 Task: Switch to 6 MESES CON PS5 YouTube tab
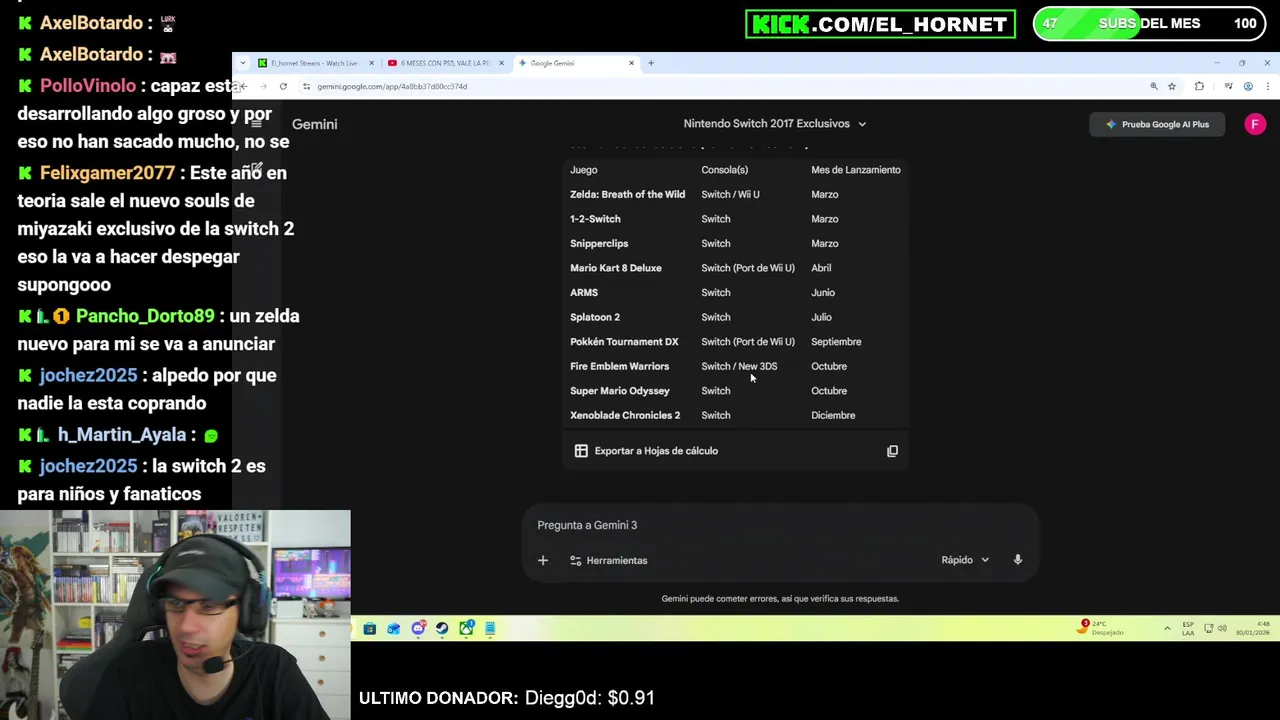(x=445, y=63)
